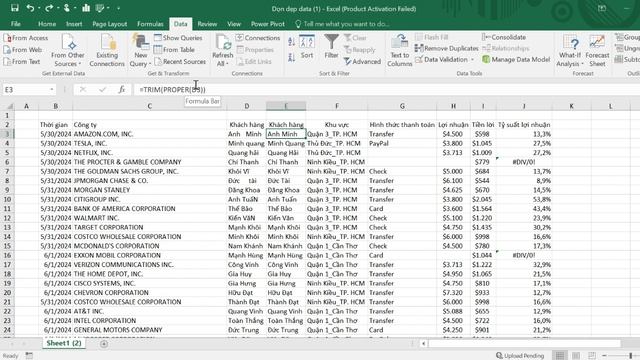640x360 pixels.
Task: Import data From Web
Action: tap(23, 50)
